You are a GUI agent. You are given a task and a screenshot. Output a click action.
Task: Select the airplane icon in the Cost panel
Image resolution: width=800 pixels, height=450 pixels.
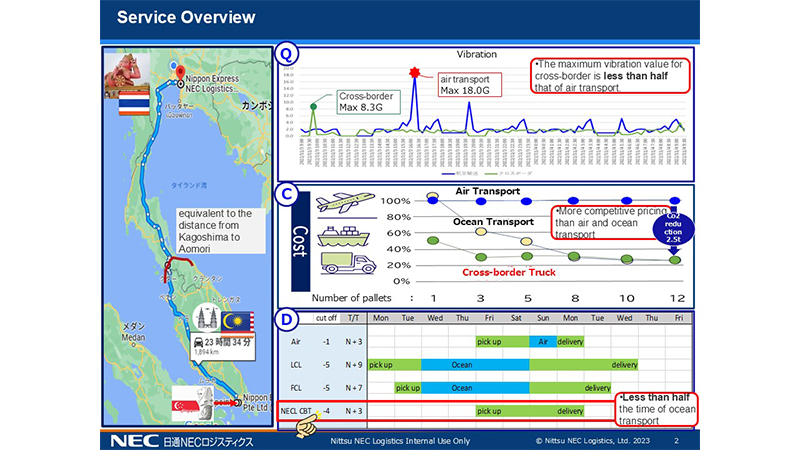(345, 202)
